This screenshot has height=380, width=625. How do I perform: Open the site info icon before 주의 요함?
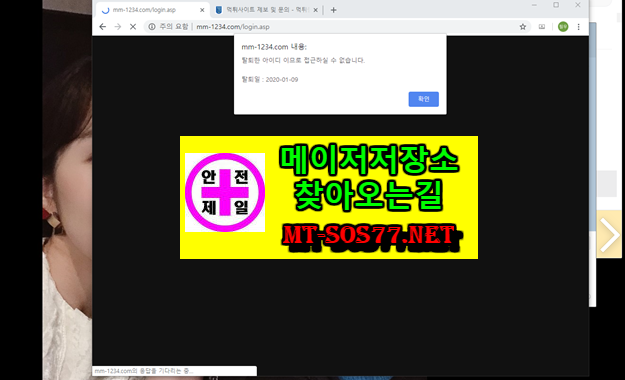(152, 27)
